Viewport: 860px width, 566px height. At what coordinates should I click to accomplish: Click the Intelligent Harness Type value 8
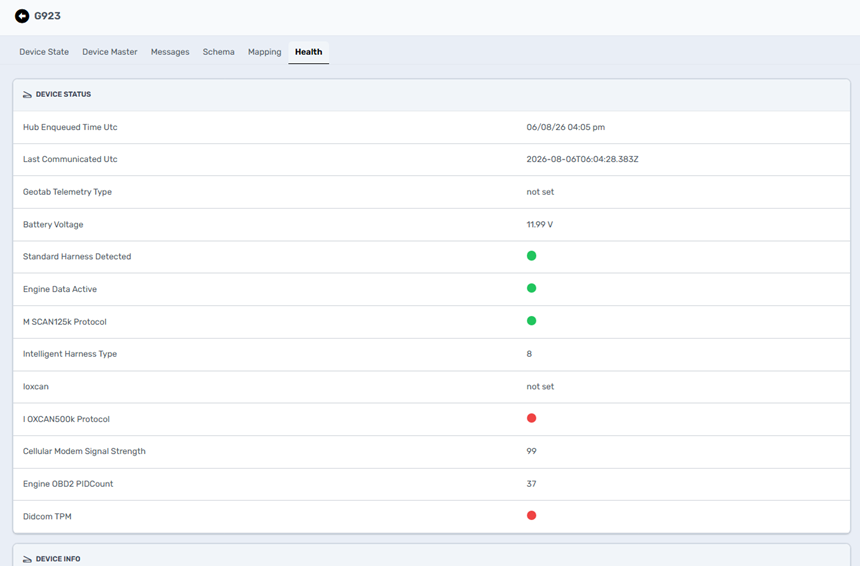click(x=529, y=354)
